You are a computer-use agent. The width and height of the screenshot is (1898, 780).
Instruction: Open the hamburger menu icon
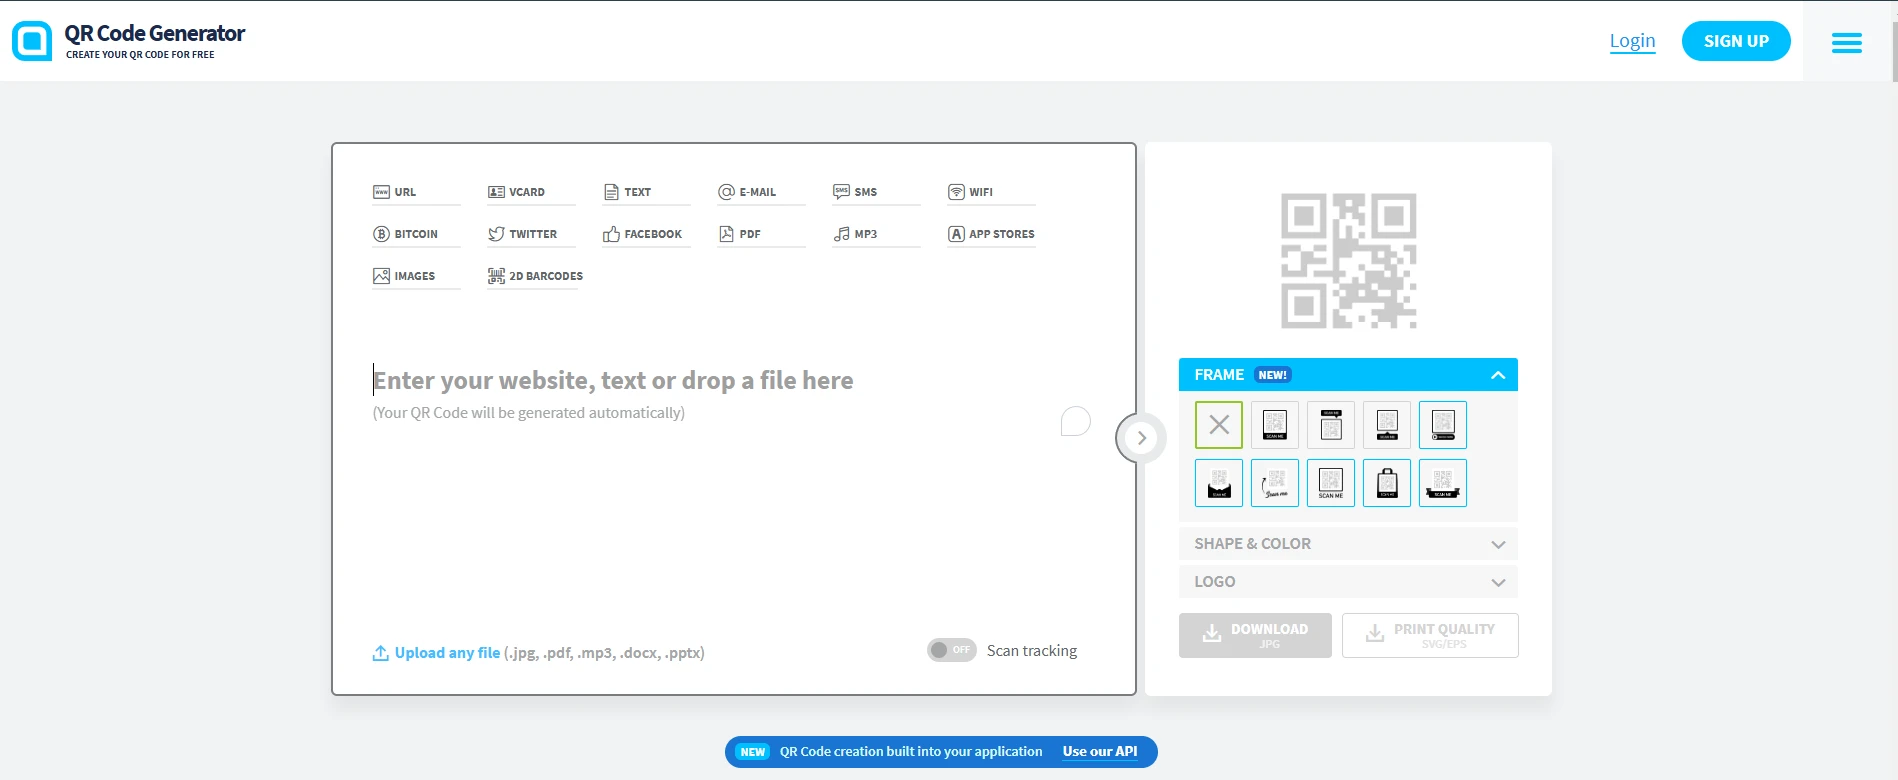tap(1846, 42)
